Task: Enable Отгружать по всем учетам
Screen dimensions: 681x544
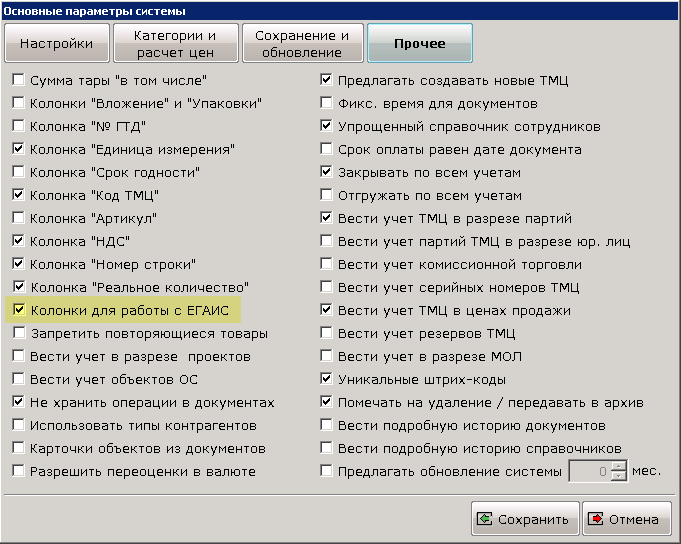Action: click(326, 195)
